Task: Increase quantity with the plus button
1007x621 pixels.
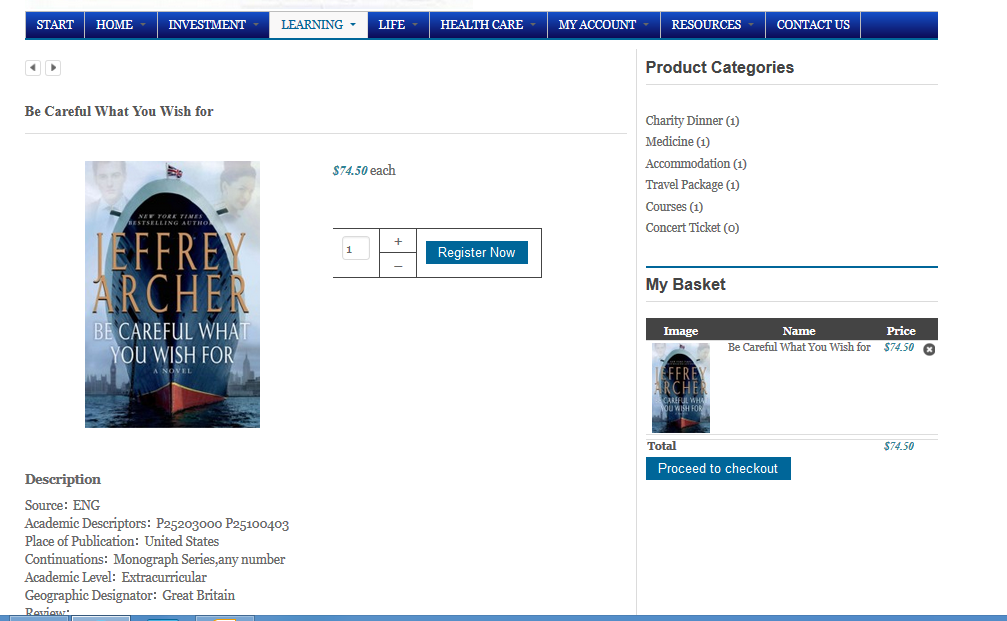Action: pyautogui.click(x=398, y=241)
